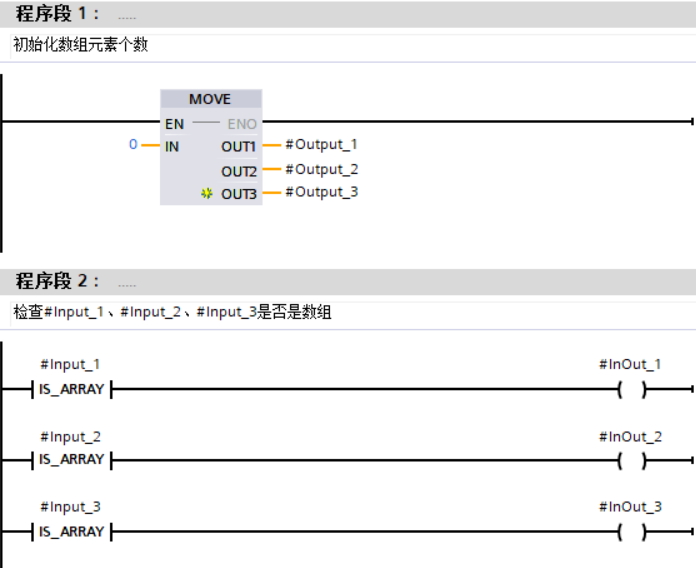Viewport: 696px width, 568px height.
Task: Edit the network 2 comment about checking arrays
Action: click(172, 313)
